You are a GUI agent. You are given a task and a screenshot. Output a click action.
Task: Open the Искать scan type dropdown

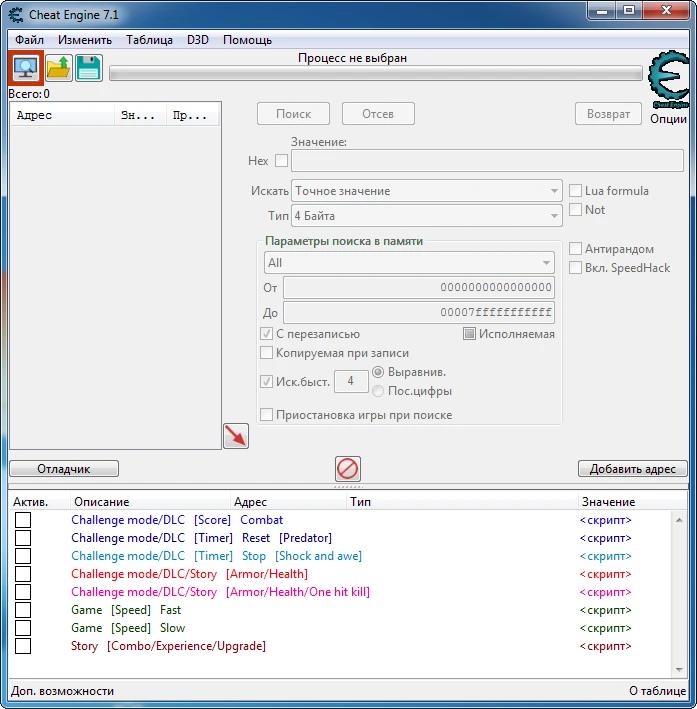point(427,191)
